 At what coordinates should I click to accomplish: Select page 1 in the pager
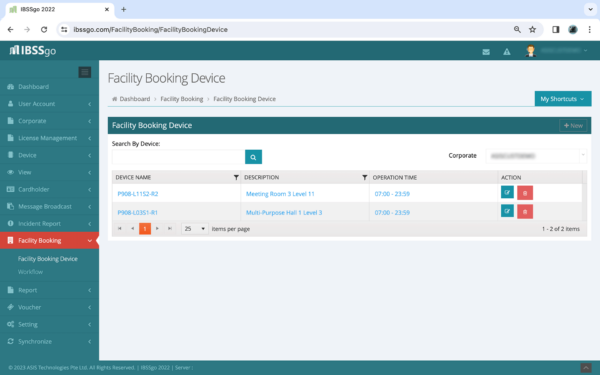[145, 228]
